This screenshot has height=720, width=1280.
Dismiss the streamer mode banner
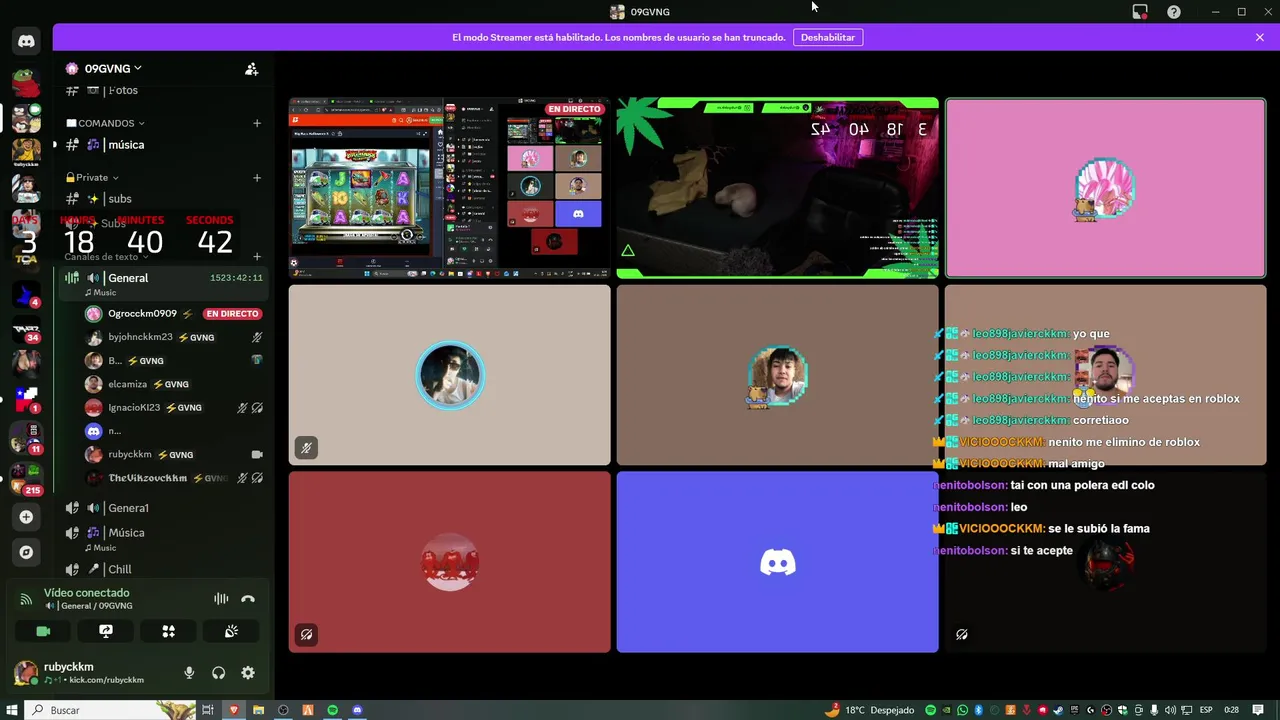click(x=1260, y=37)
